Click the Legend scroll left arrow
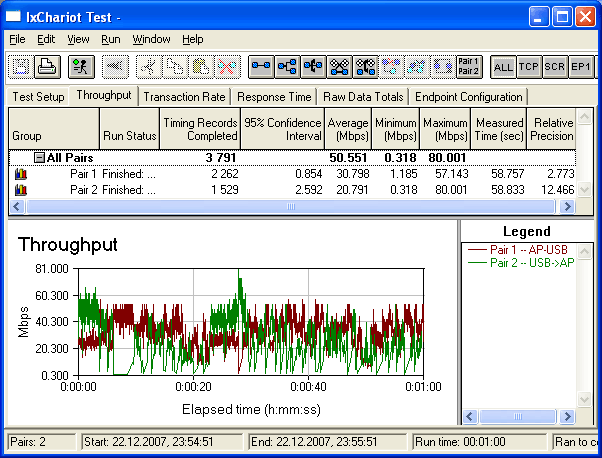 (x=470, y=417)
